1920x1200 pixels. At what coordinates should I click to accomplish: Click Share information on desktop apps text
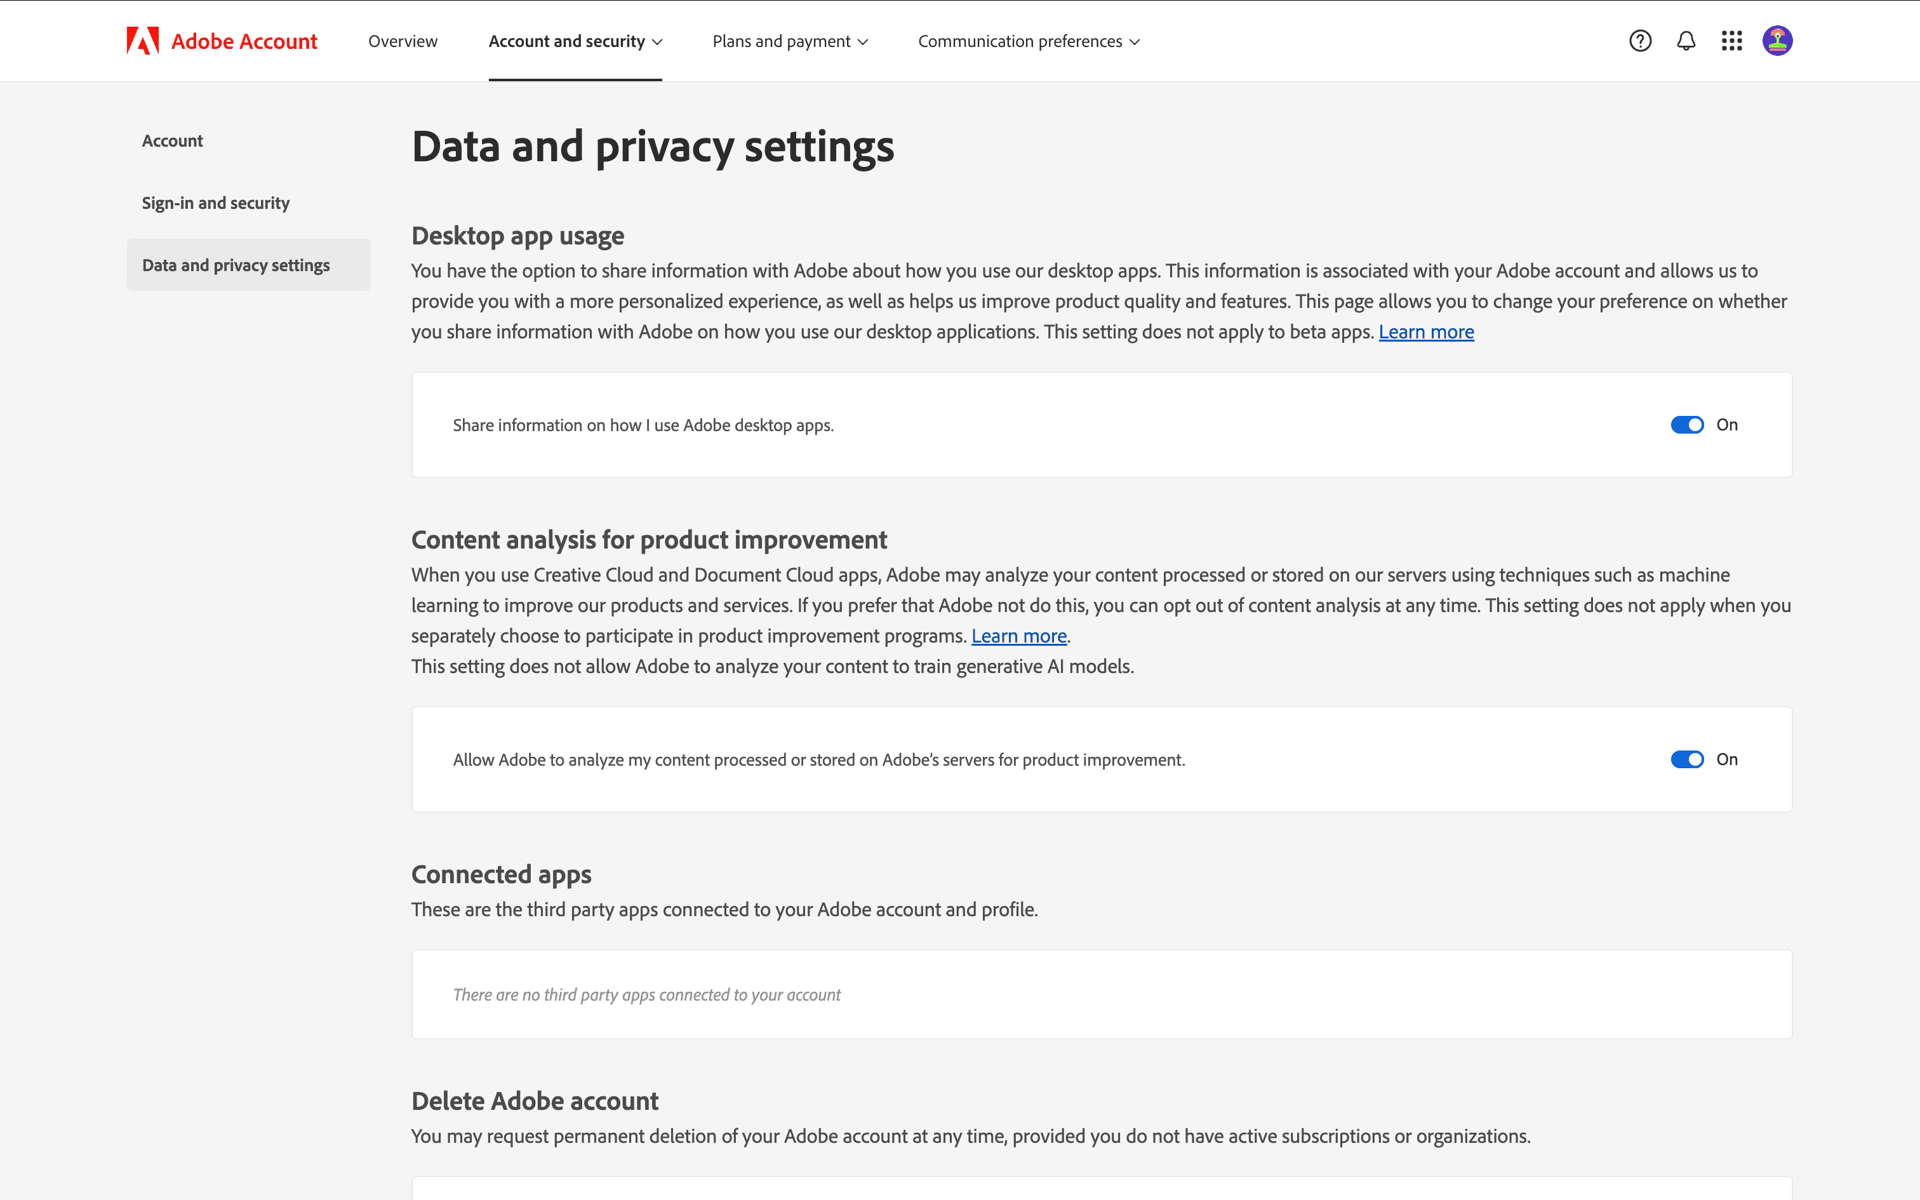tap(643, 425)
